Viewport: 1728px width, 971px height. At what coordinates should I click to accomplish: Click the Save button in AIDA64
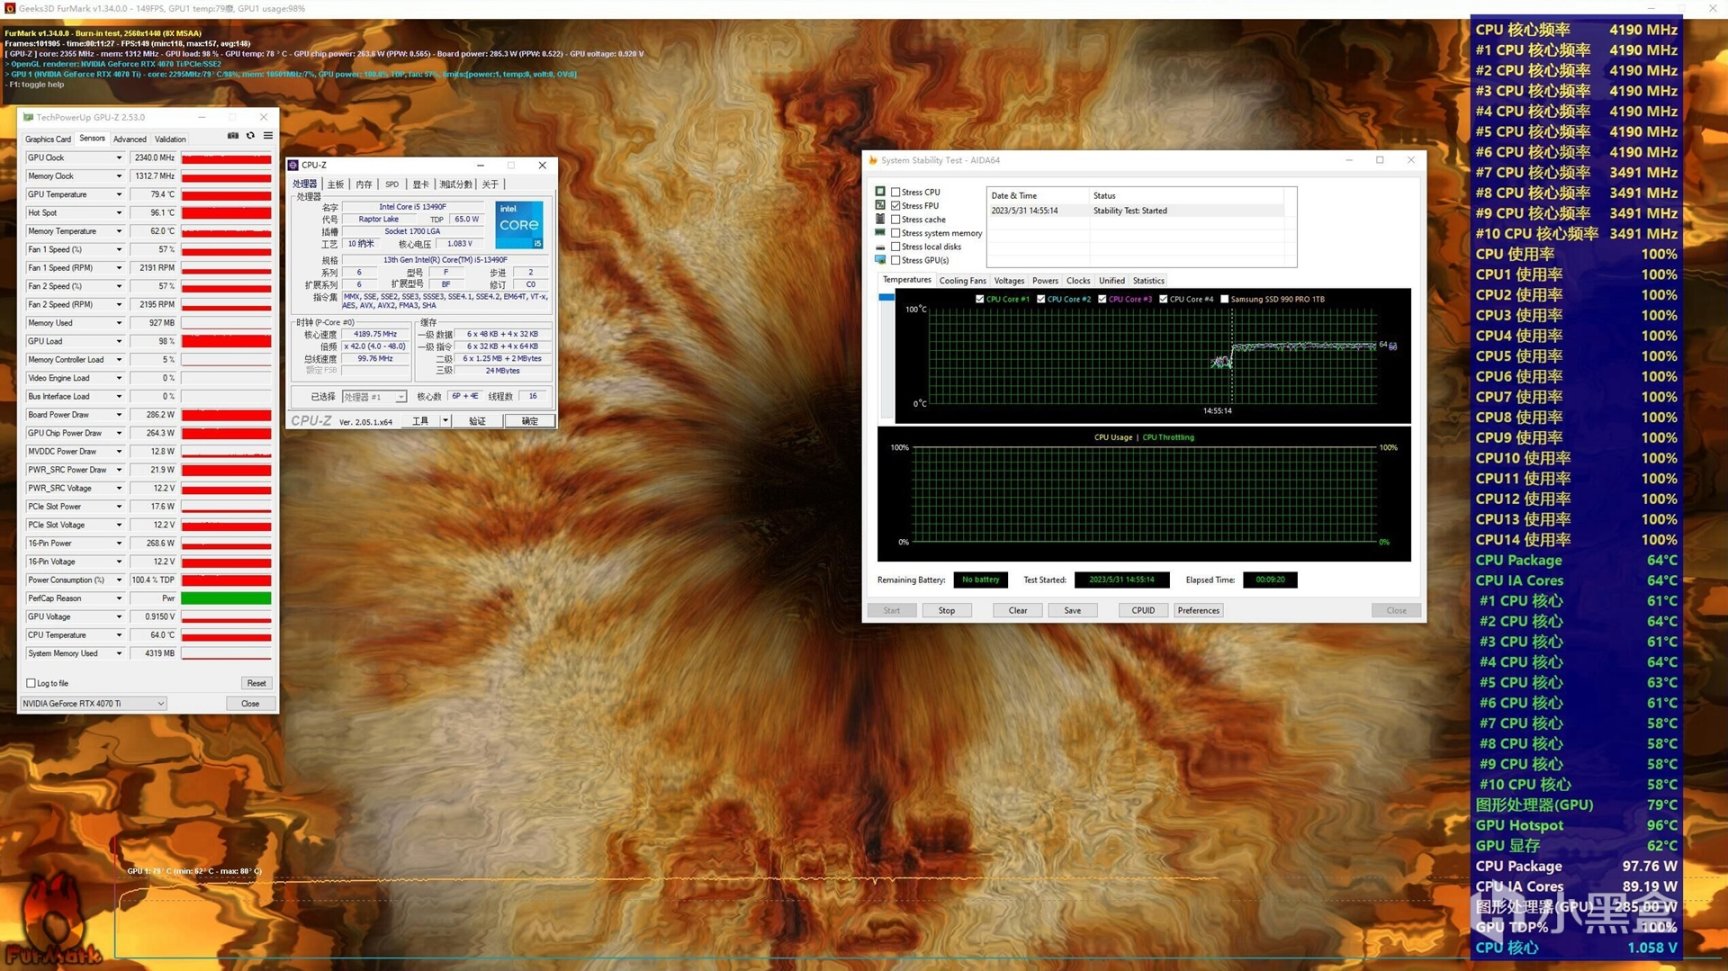click(x=1072, y=610)
